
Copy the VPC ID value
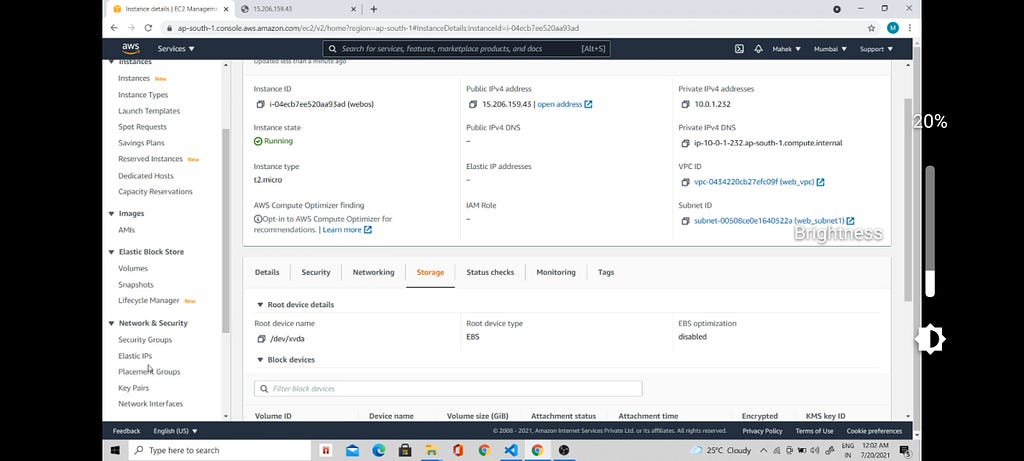(x=685, y=182)
